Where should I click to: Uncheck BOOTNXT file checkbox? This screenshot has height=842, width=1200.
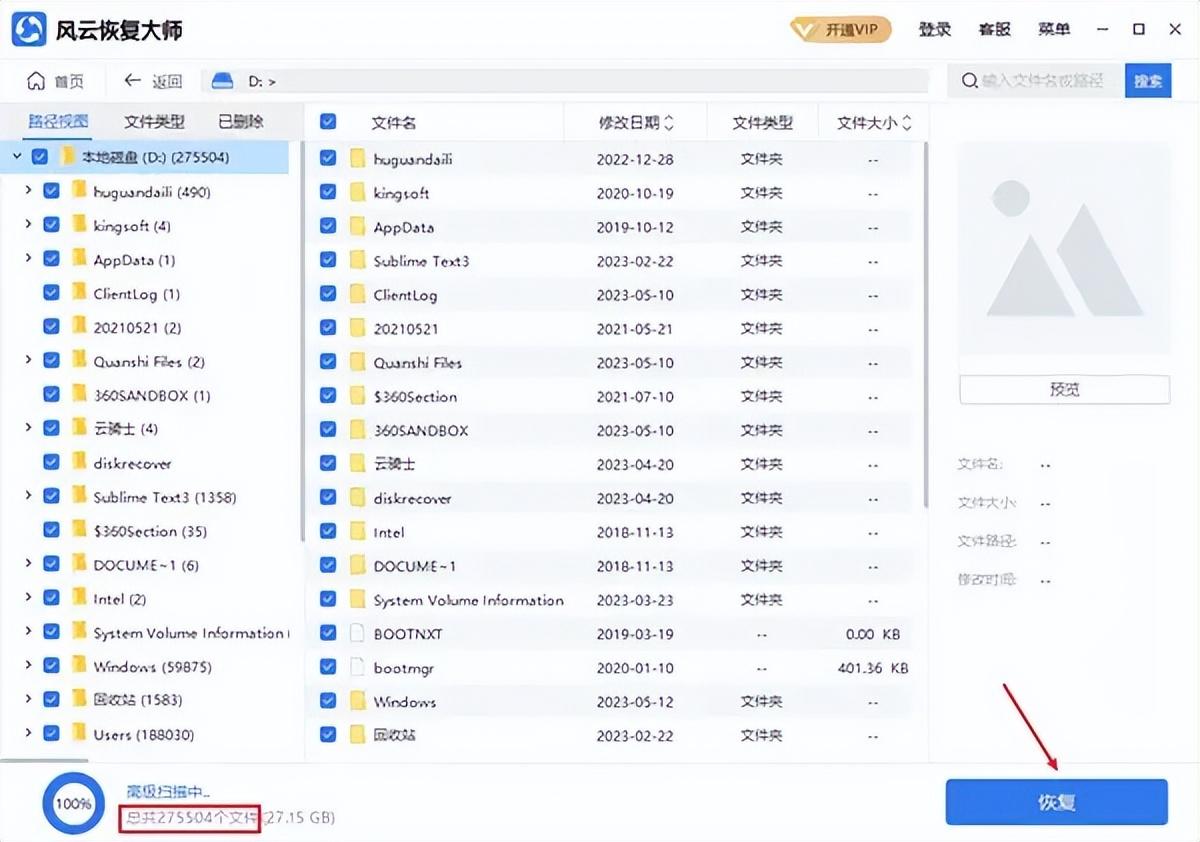(x=328, y=633)
